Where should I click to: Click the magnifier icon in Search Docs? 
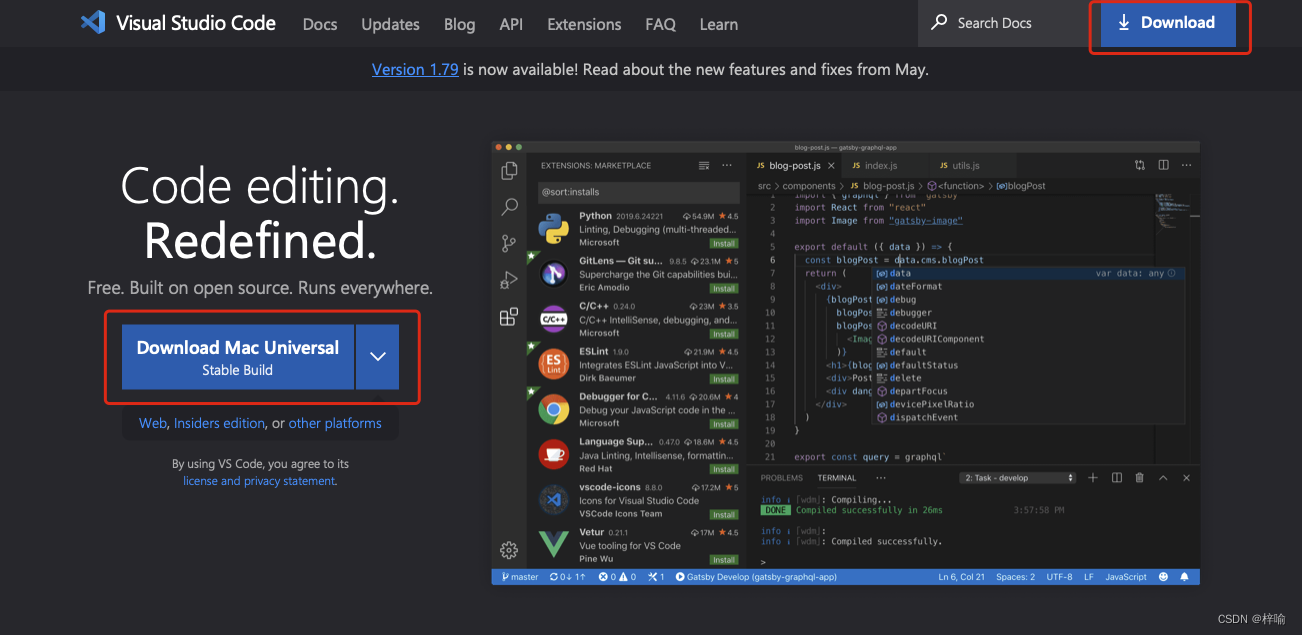(939, 22)
